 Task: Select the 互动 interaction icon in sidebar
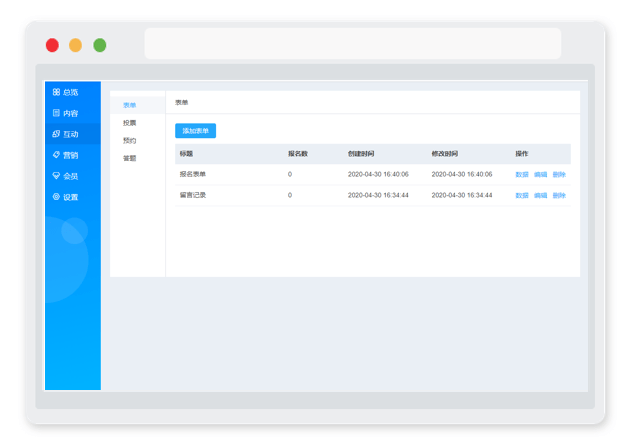point(56,134)
